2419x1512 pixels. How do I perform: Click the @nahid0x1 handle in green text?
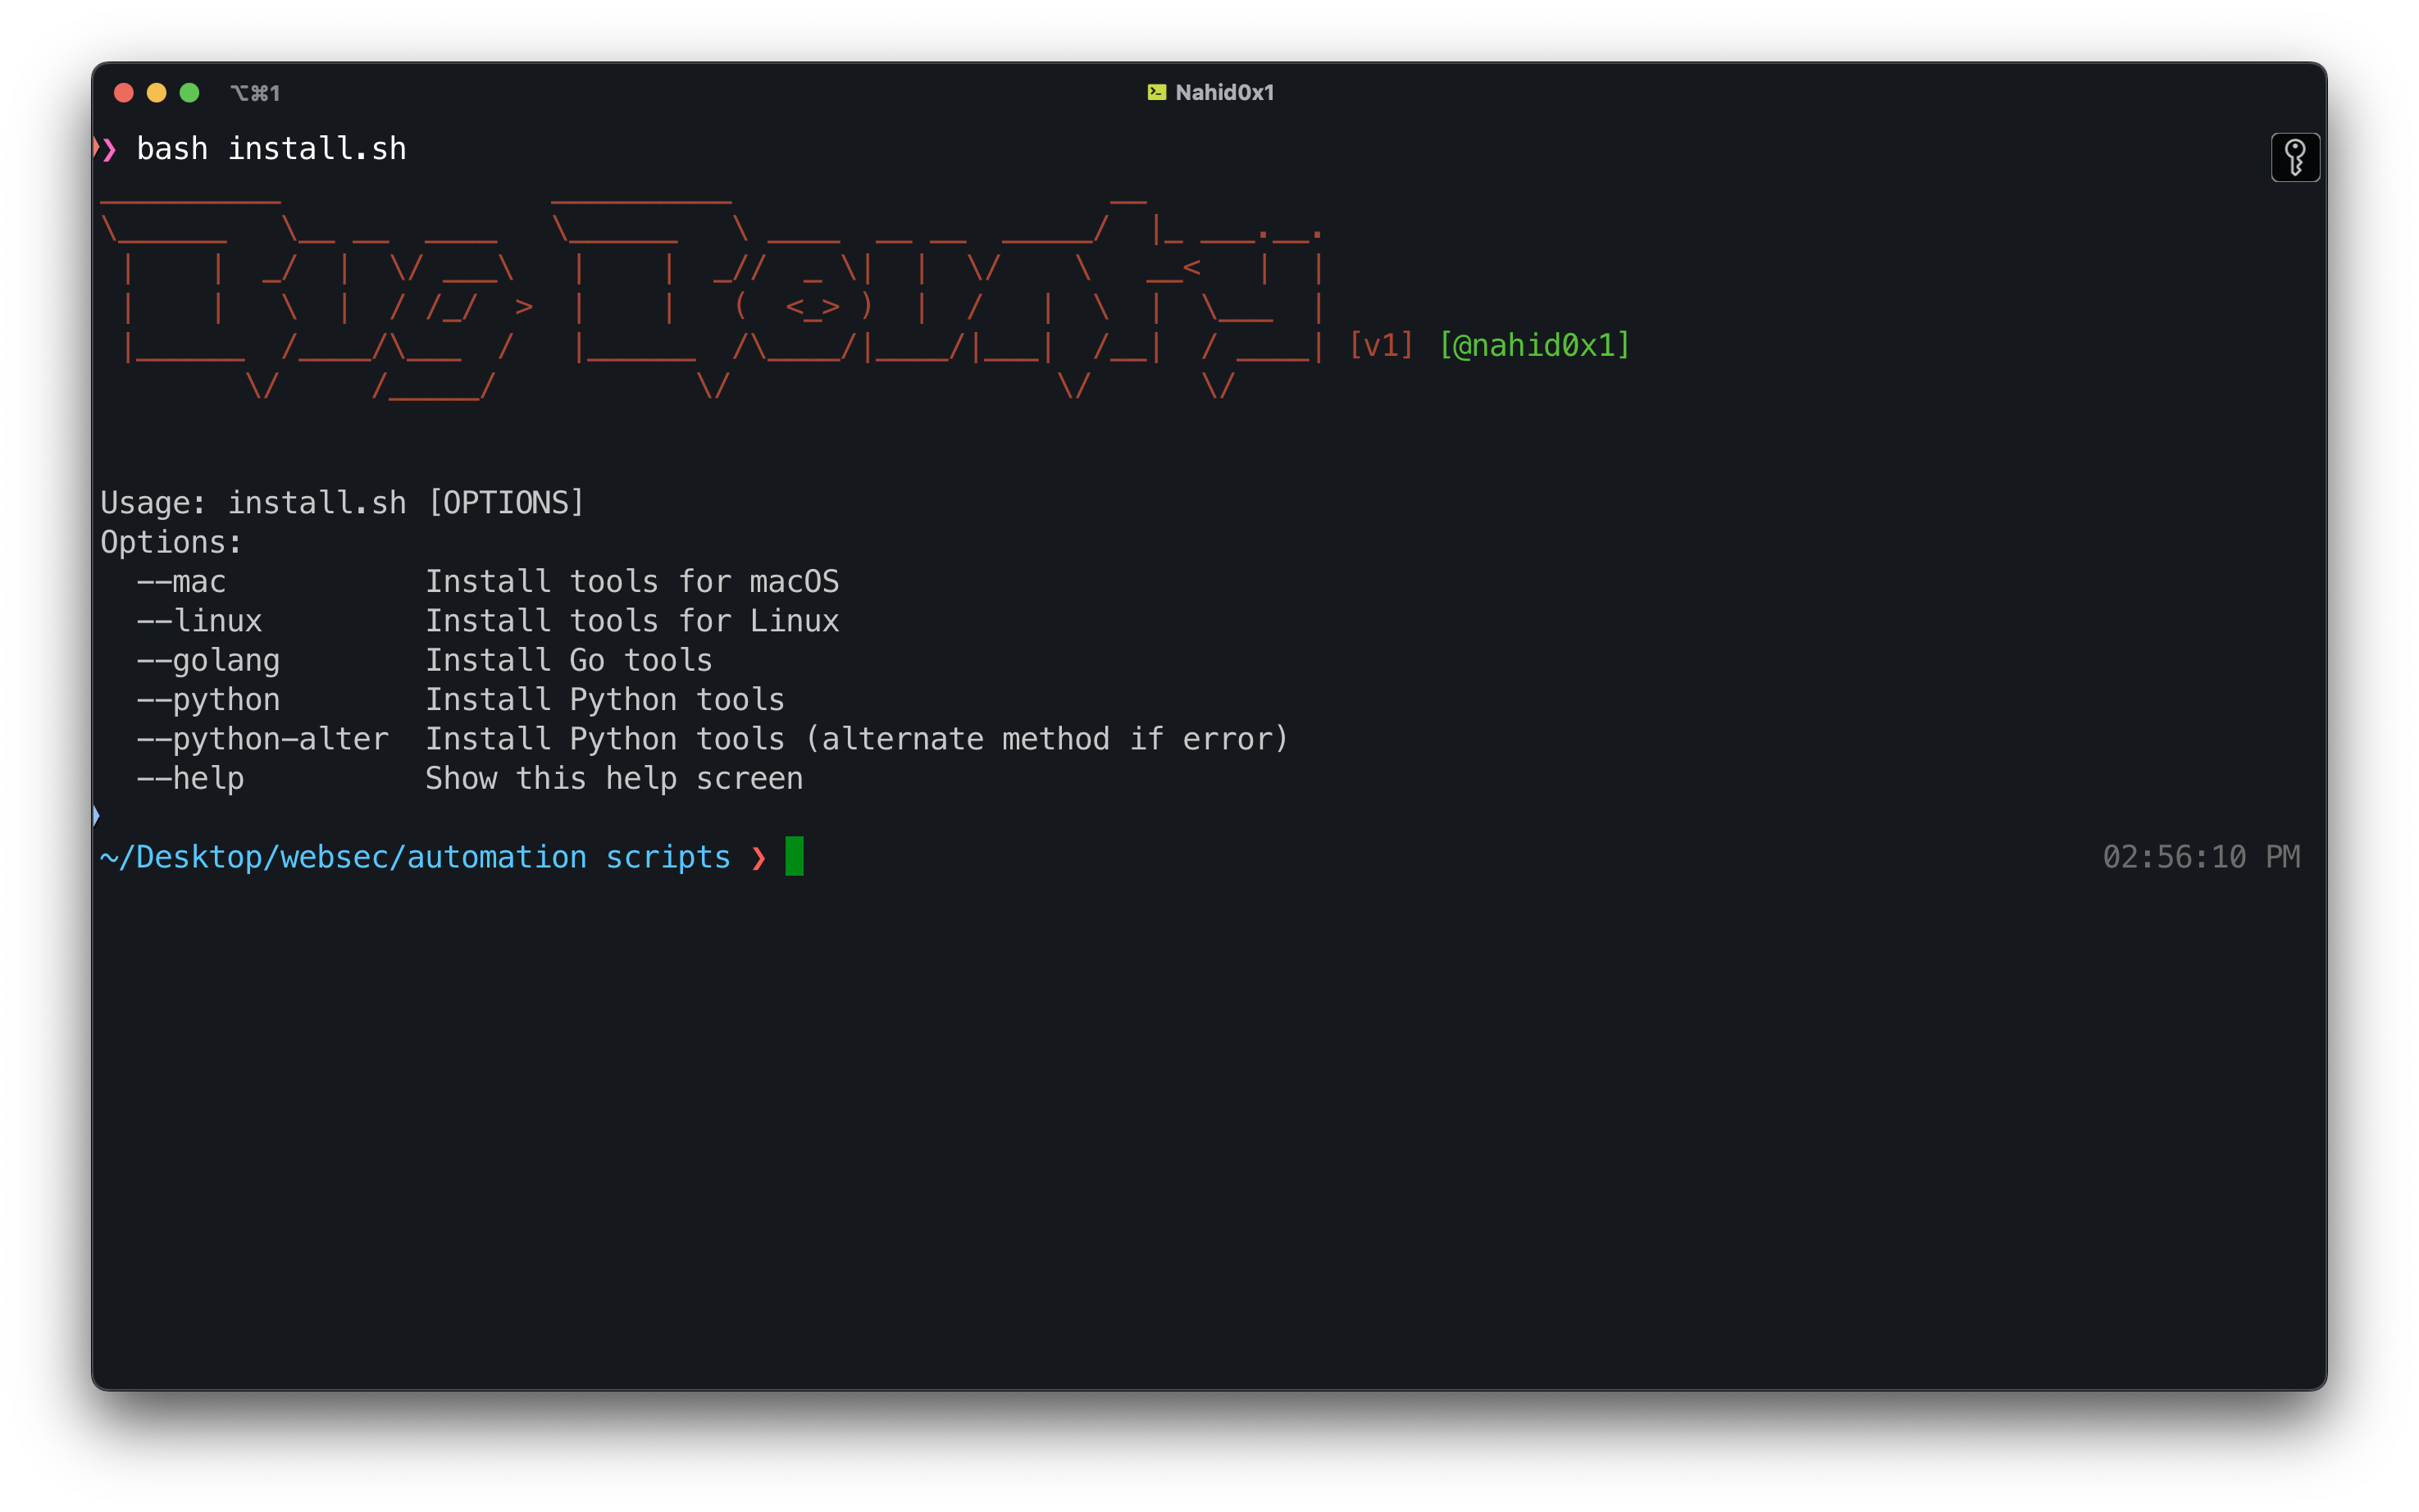[x=1533, y=344]
